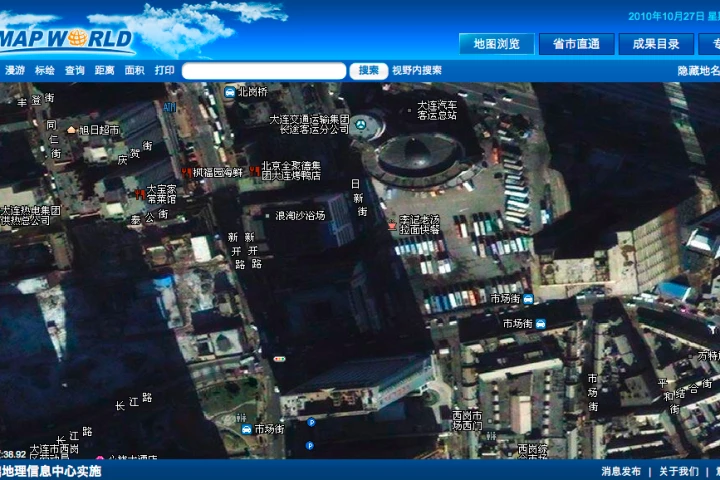Click the 关于我们 footer link
720x480 pixels.
(679, 471)
